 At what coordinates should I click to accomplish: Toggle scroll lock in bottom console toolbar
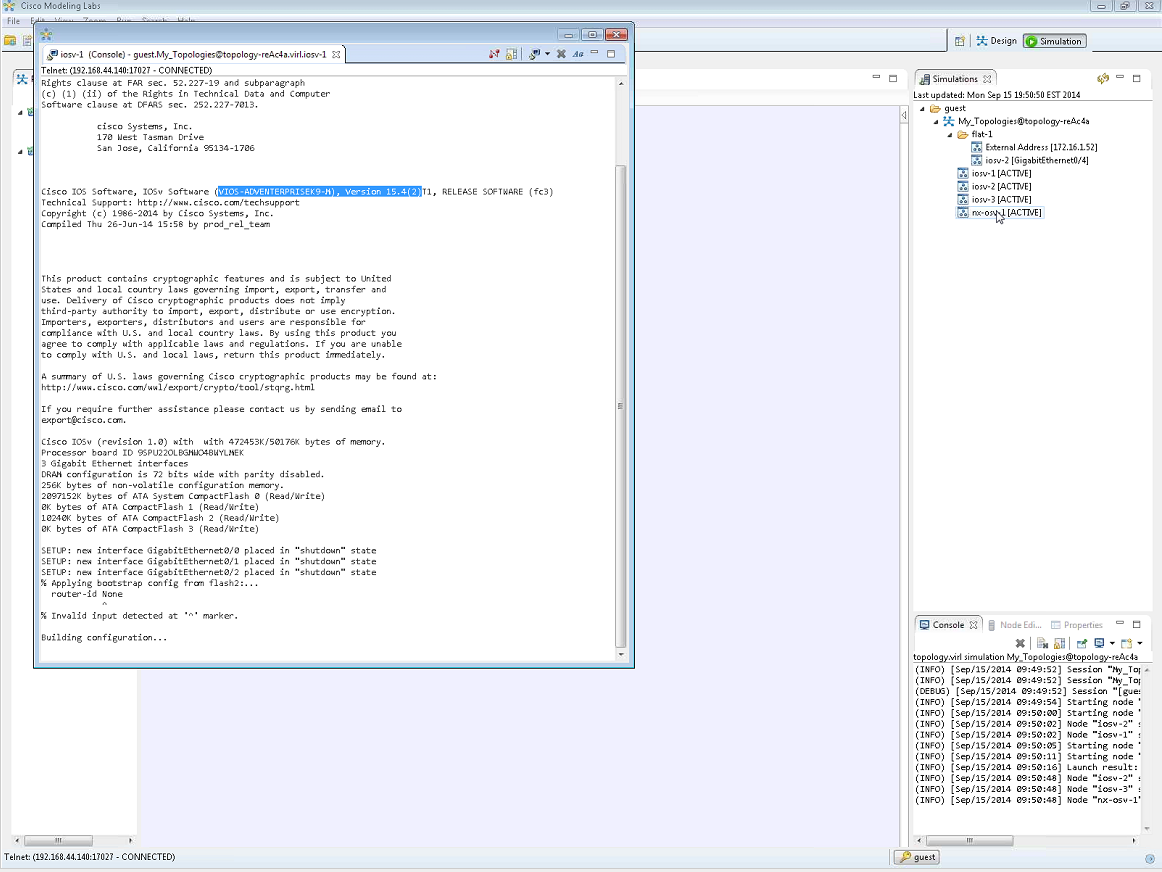pyautogui.click(x=1060, y=643)
